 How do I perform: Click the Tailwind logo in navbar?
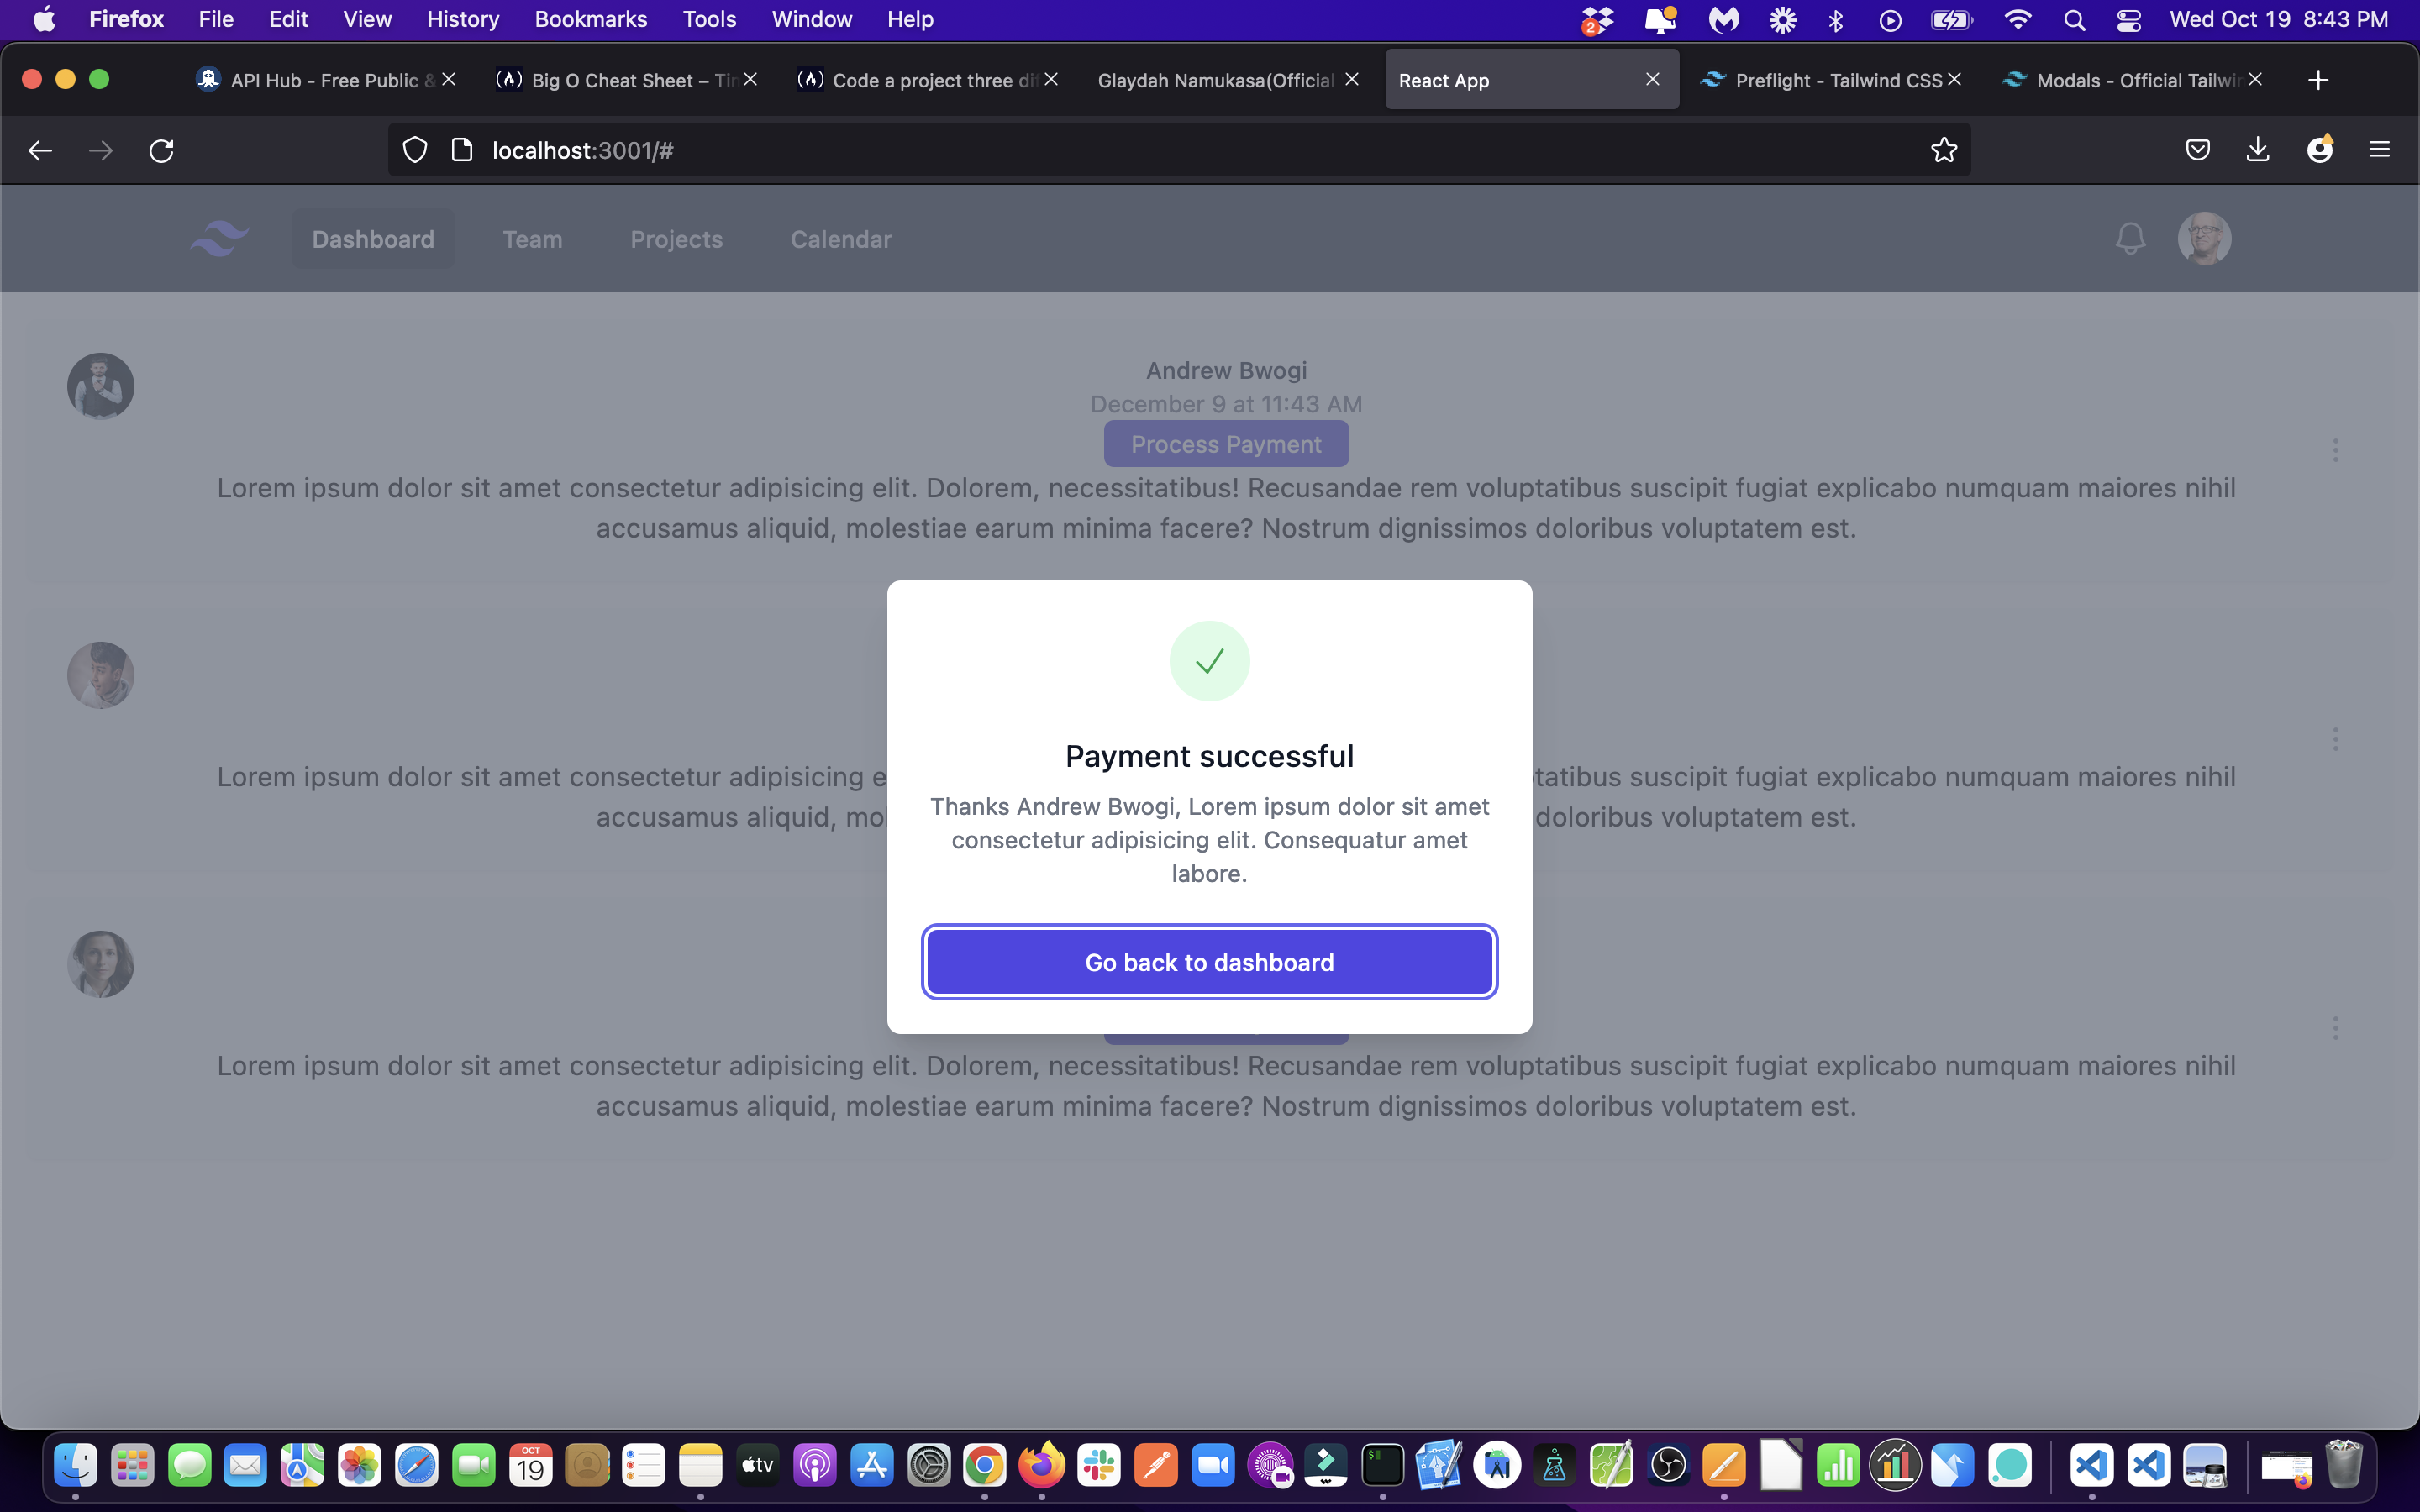pos(219,239)
